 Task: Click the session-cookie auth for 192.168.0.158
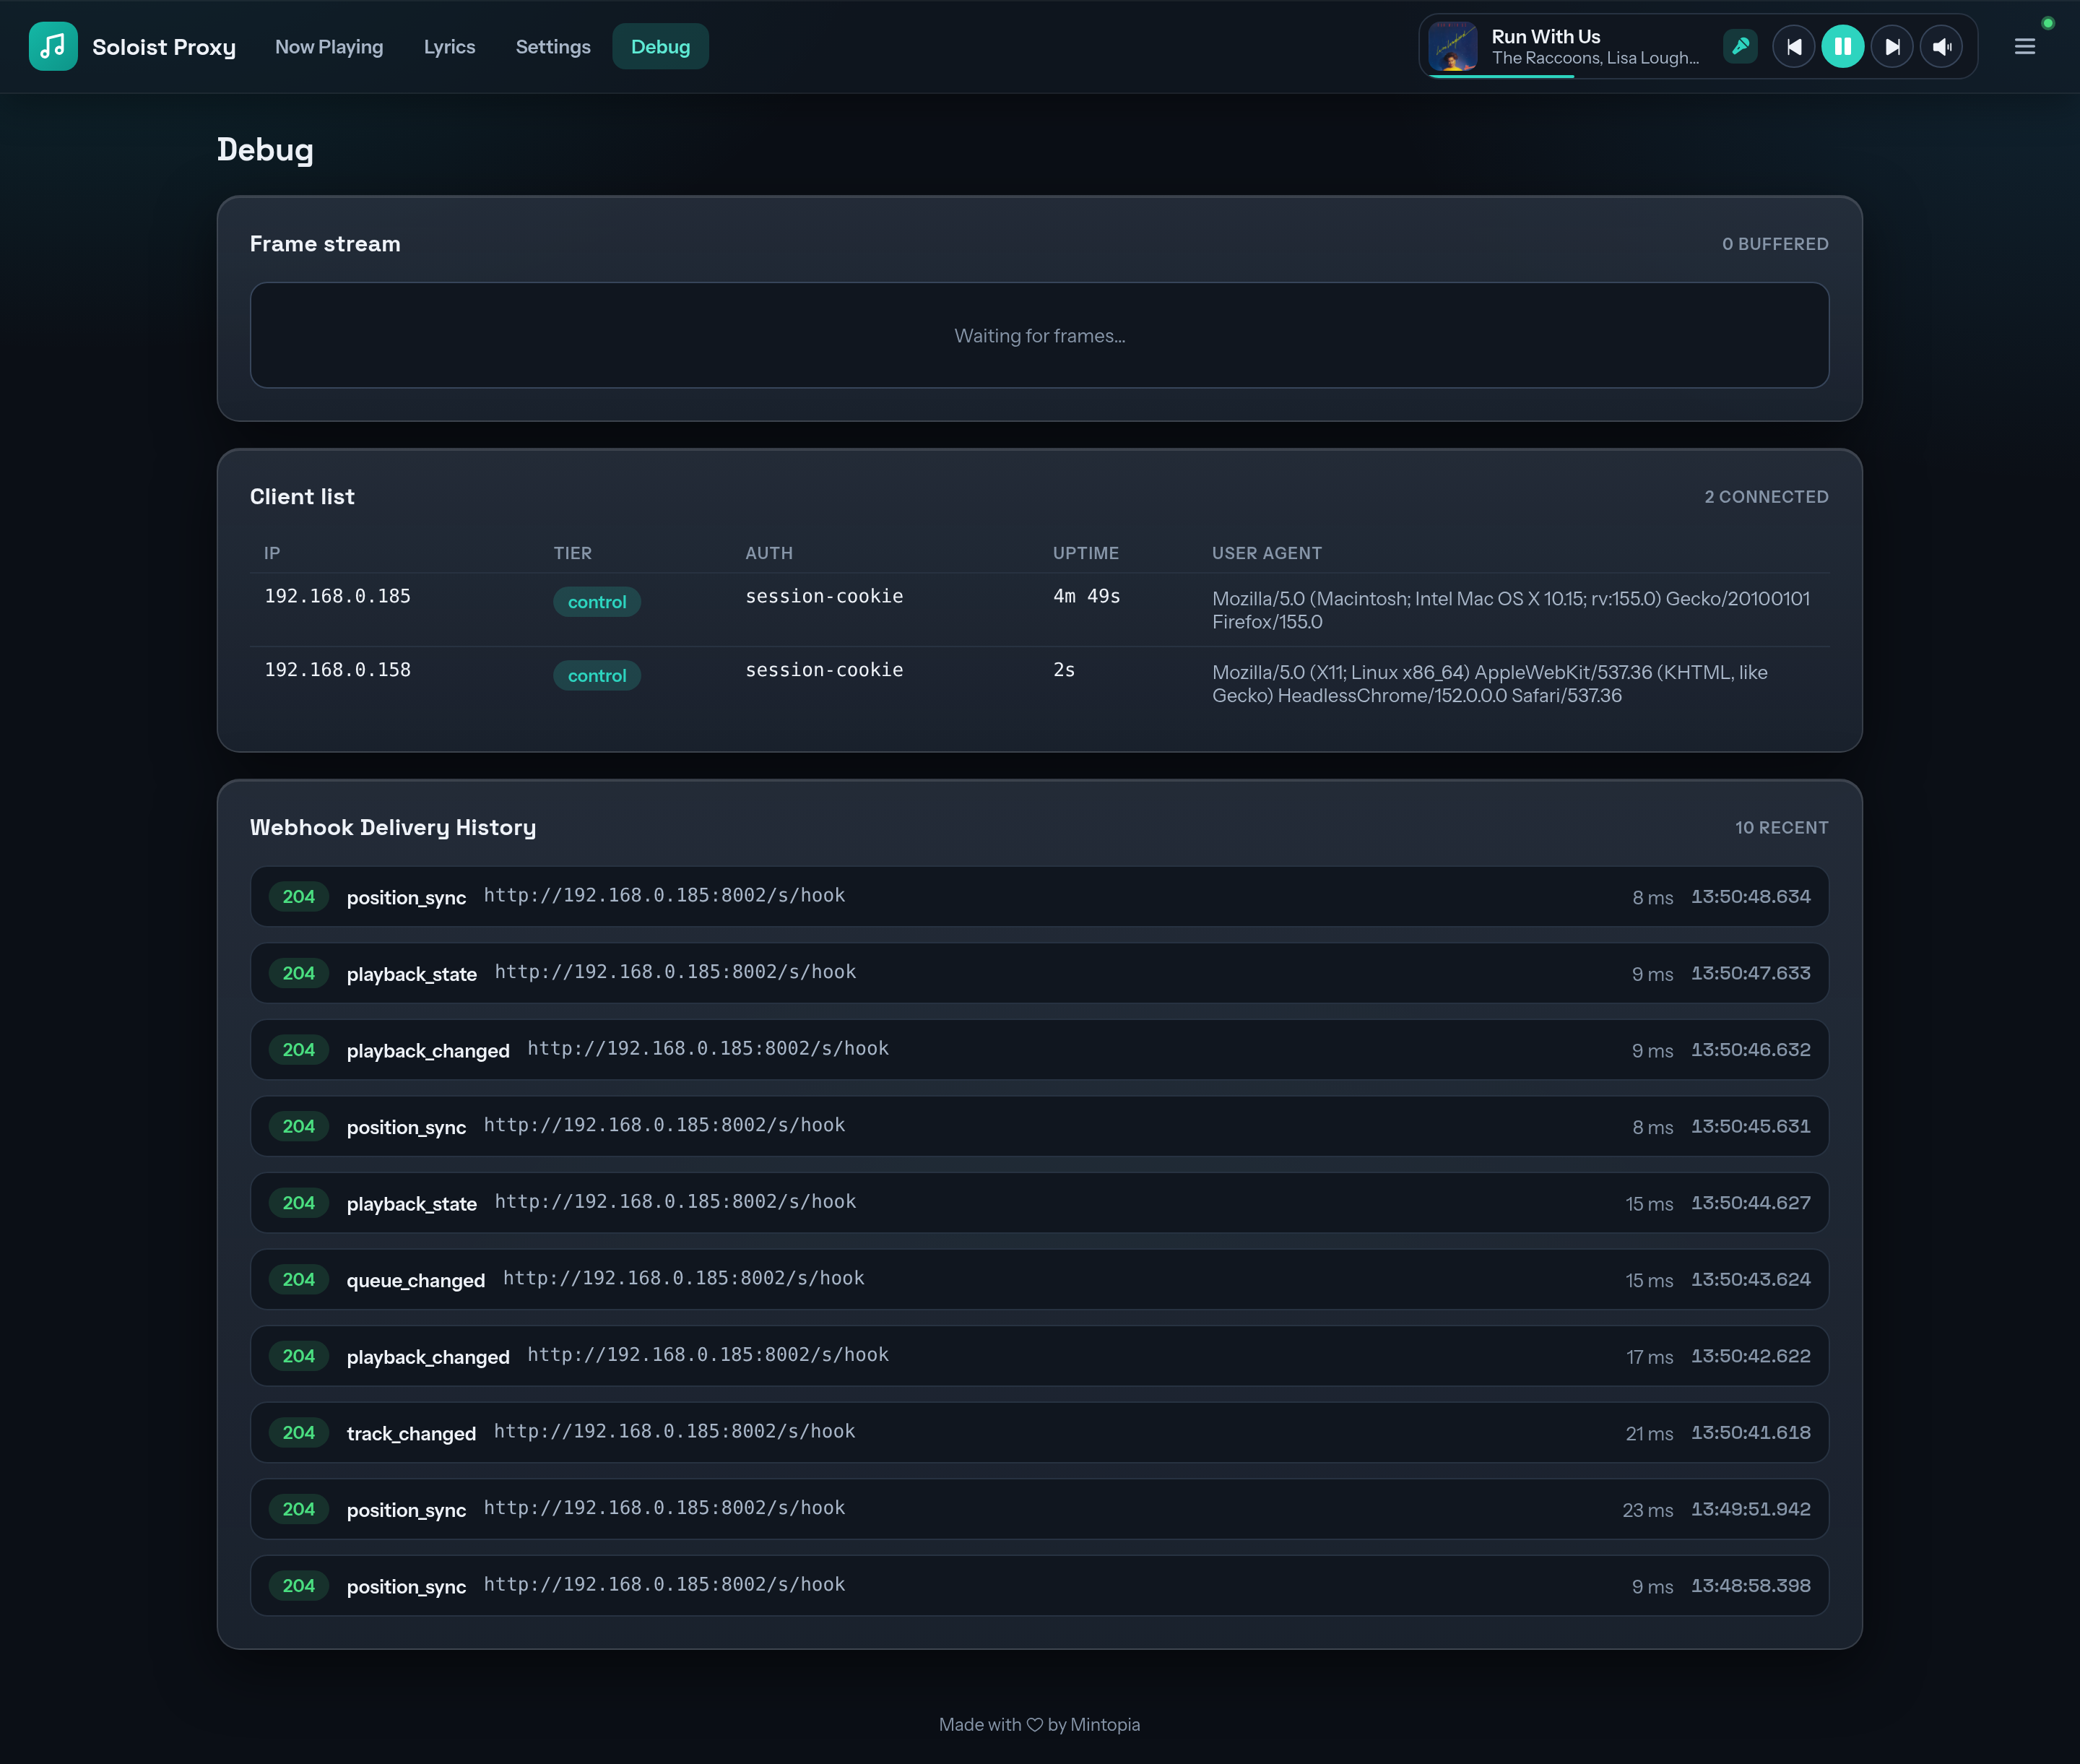(824, 670)
